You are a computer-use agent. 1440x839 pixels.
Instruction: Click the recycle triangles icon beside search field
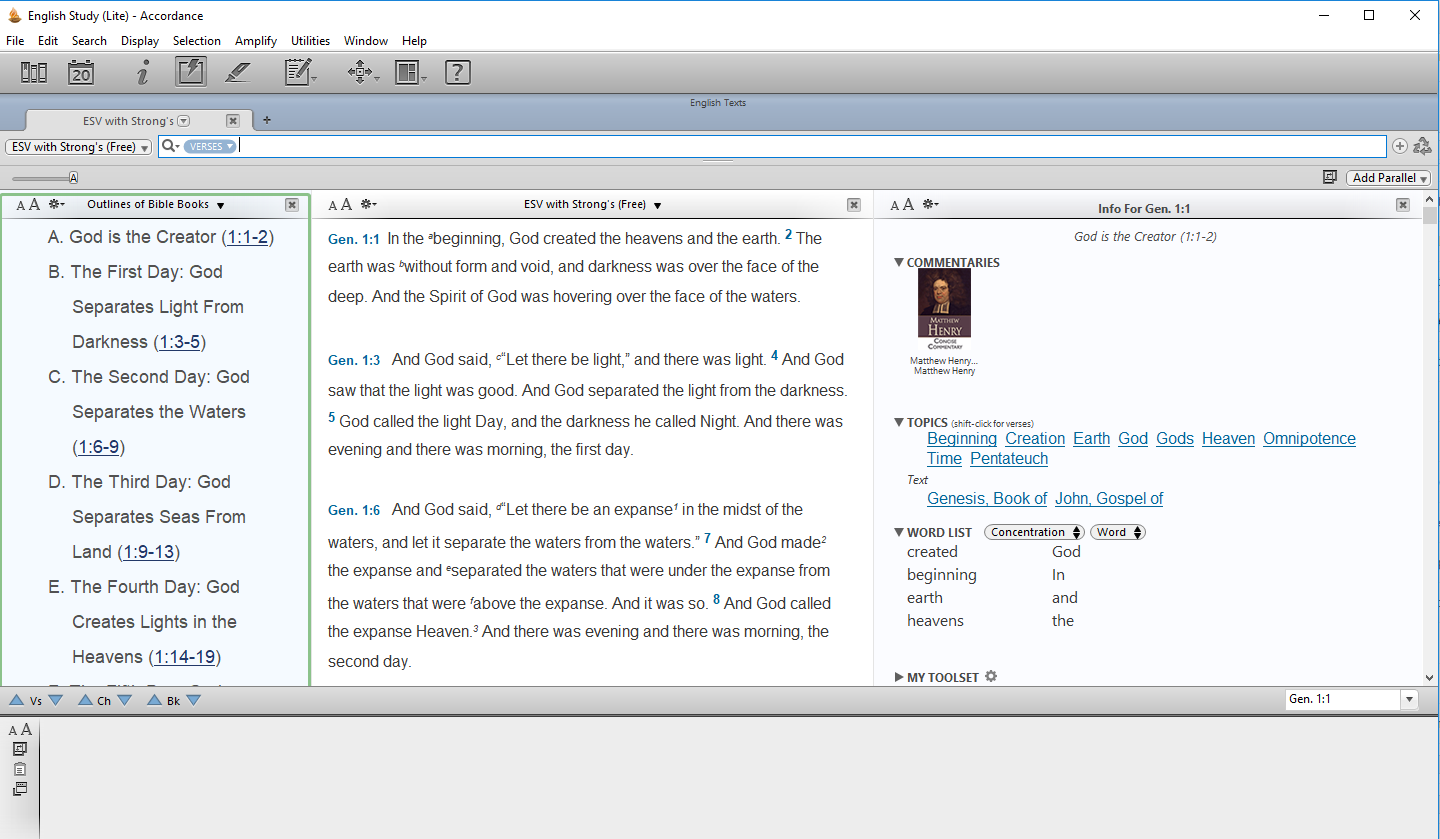pyautogui.click(x=1422, y=146)
